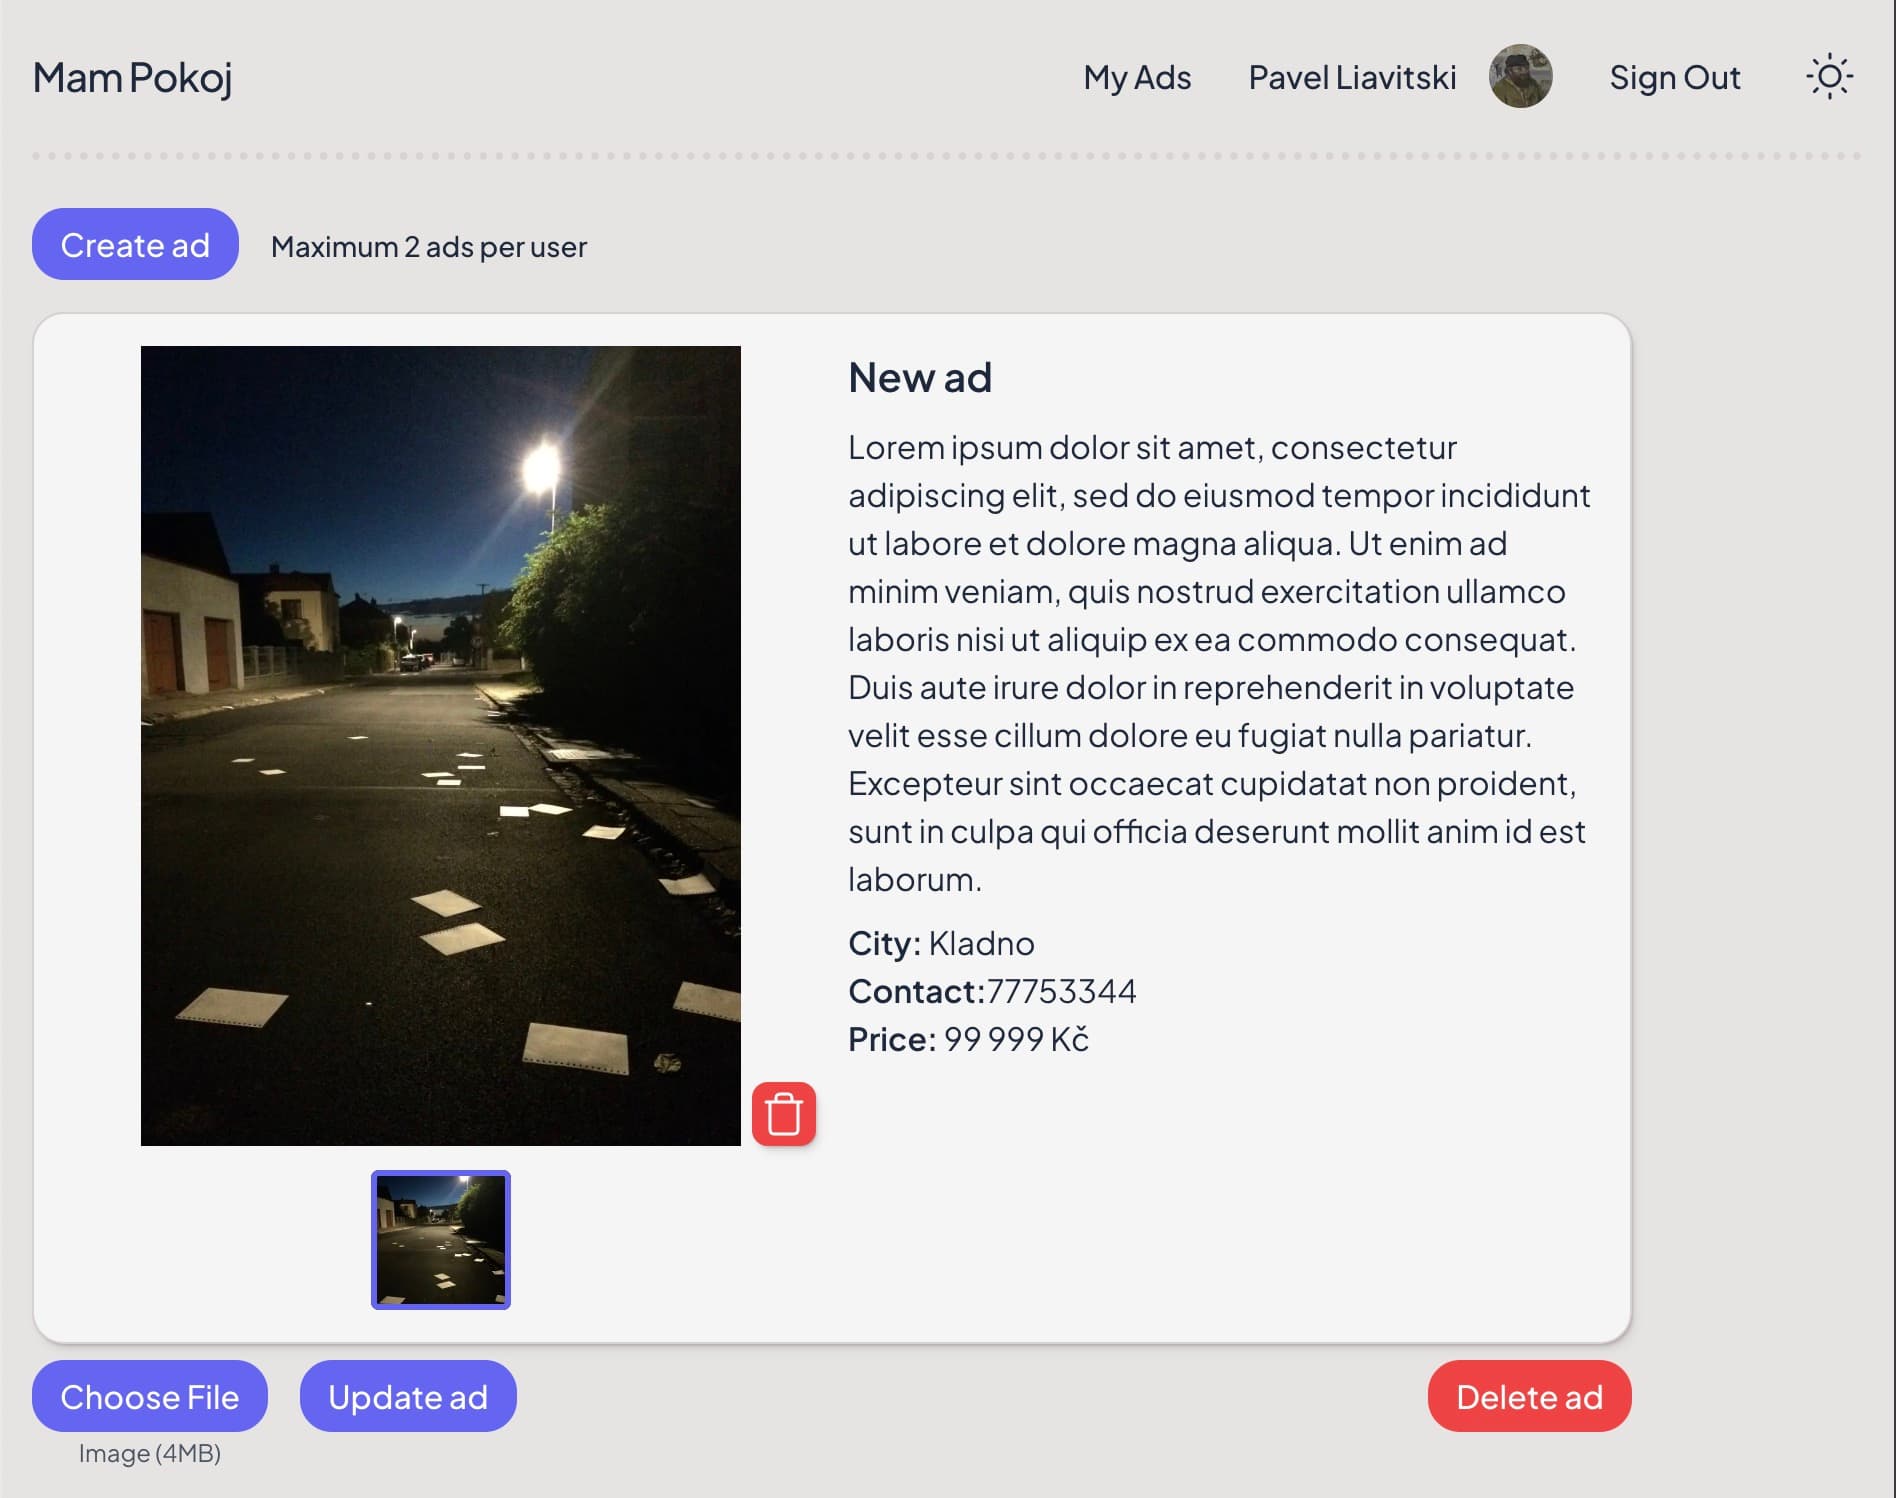This screenshot has width=1896, height=1498.
Task: Click the Lorem ipsum description paragraph
Action: (x=1219, y=663)
